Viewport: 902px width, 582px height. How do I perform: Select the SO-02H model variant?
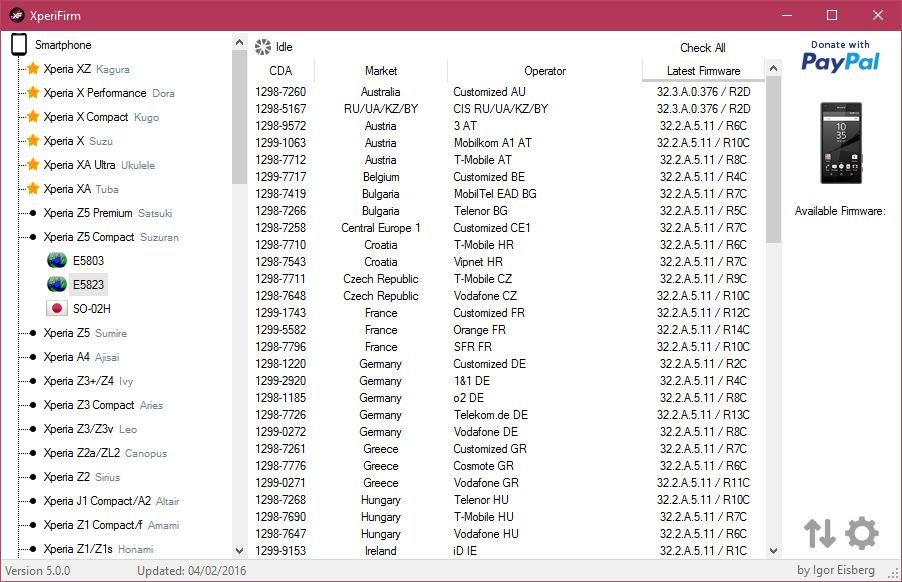(91, 309)
